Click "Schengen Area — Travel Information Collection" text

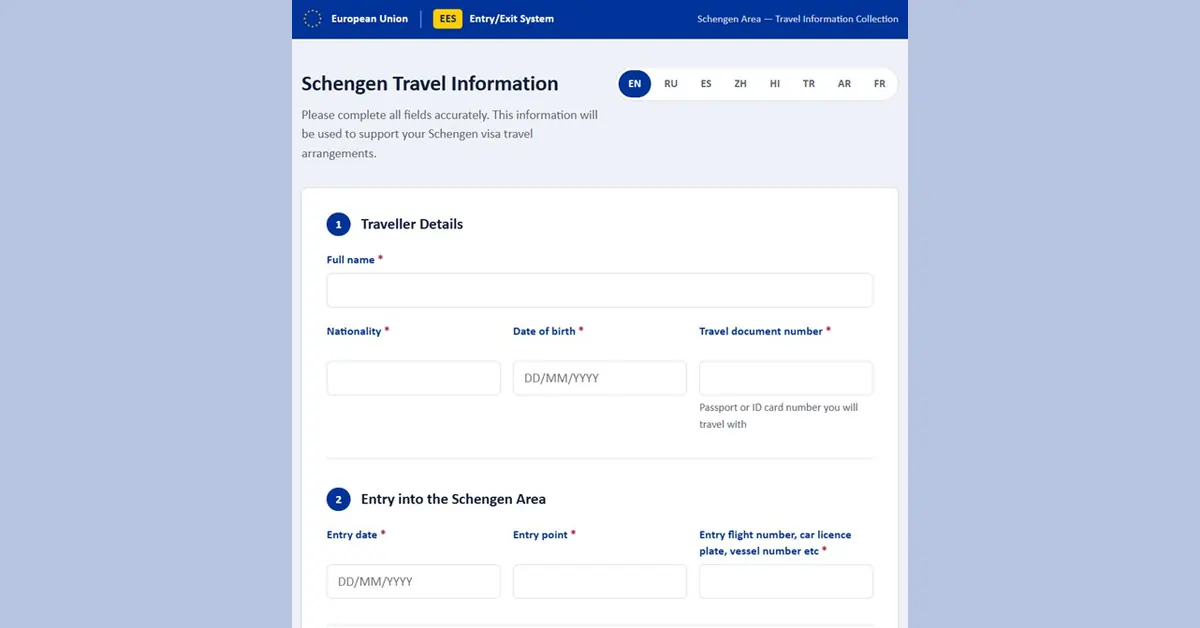(798, 19)
